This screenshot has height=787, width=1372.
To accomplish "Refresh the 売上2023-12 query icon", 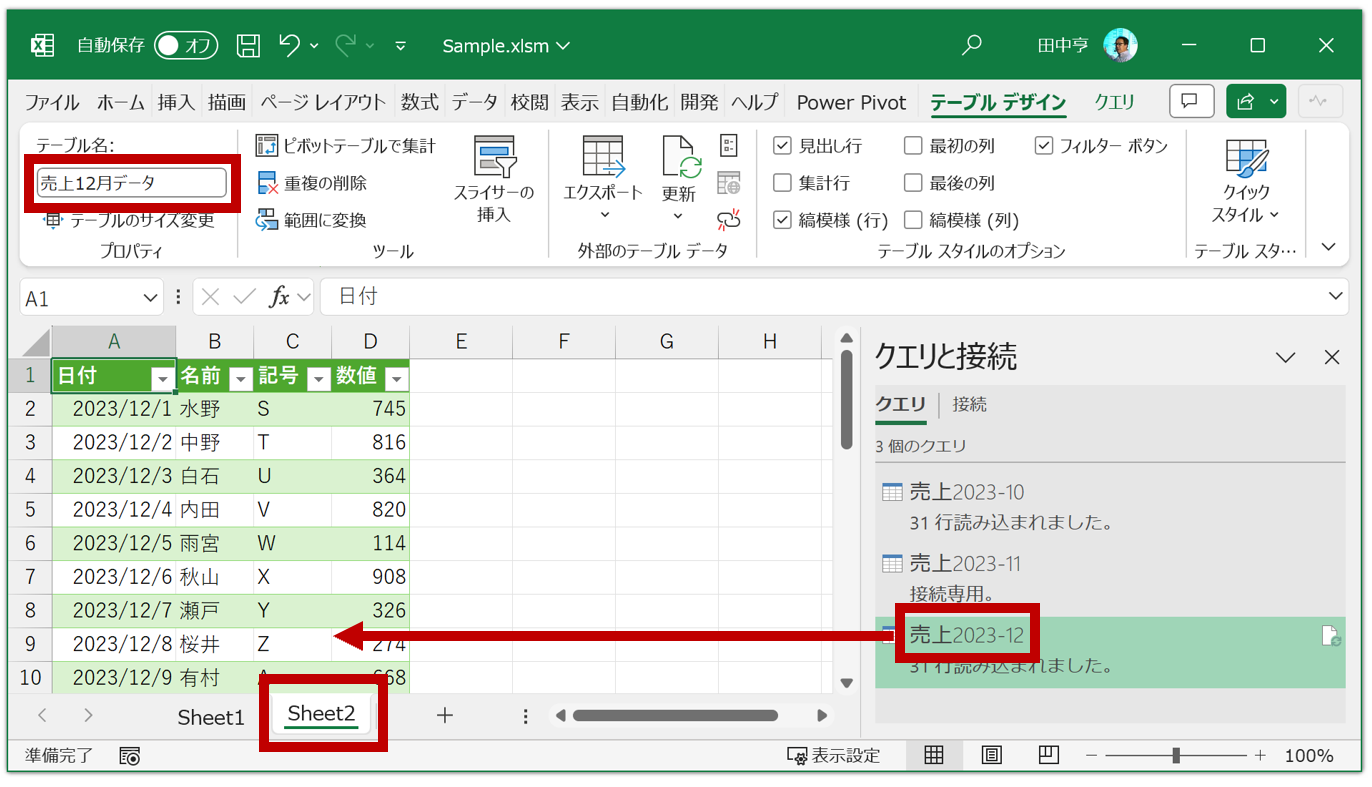I will pyautogui.click(x=1331, y=636).
